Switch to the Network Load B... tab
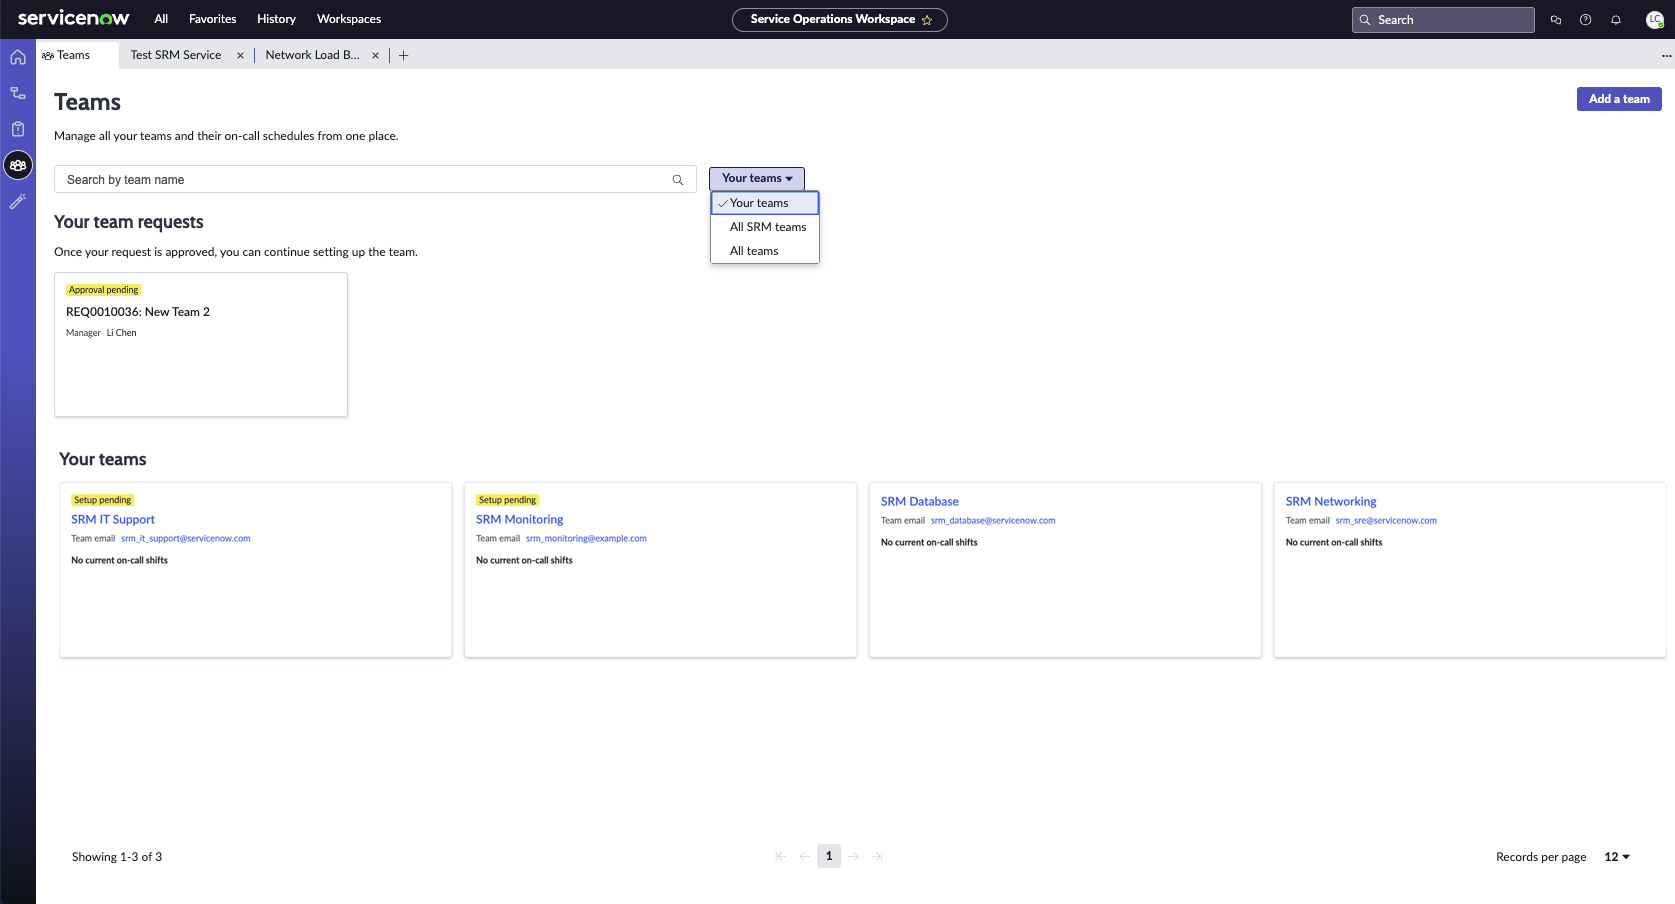This screenshot has height=904, width=1675. point(312,55)
